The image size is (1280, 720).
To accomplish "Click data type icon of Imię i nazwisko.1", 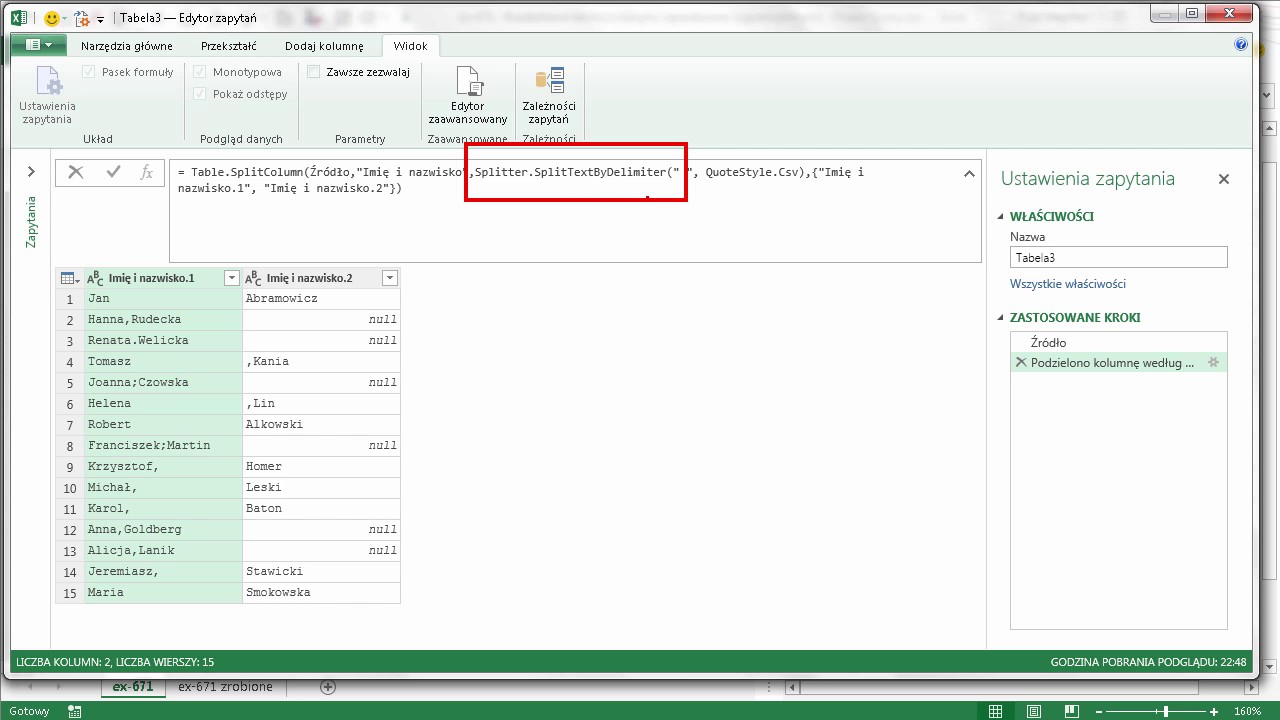I will [96, 278].
